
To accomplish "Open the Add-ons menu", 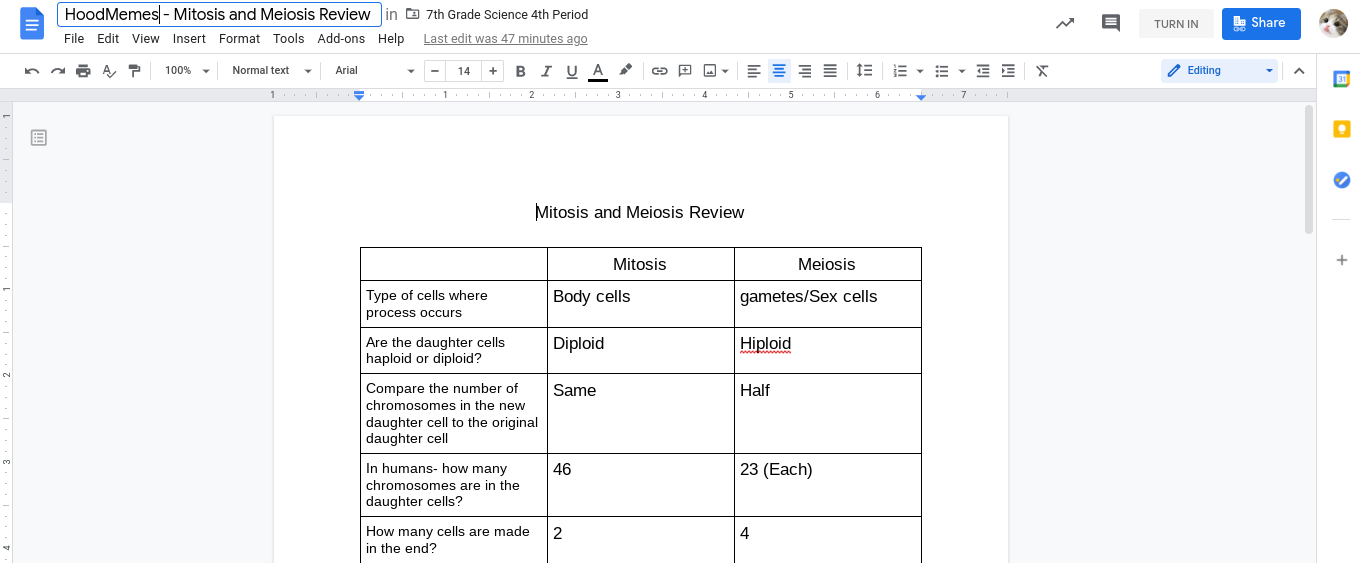I will click(341, 39).
